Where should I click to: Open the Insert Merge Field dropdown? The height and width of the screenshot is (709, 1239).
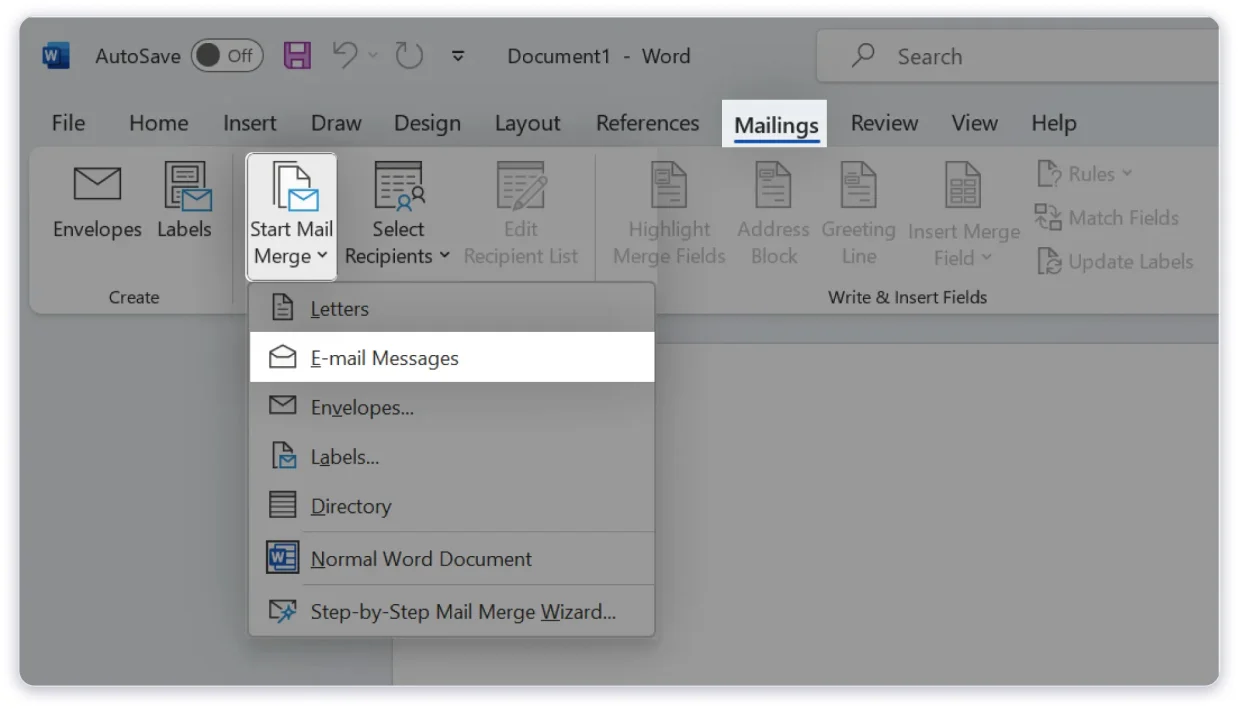pyautogui.click(x=963, y=215)
